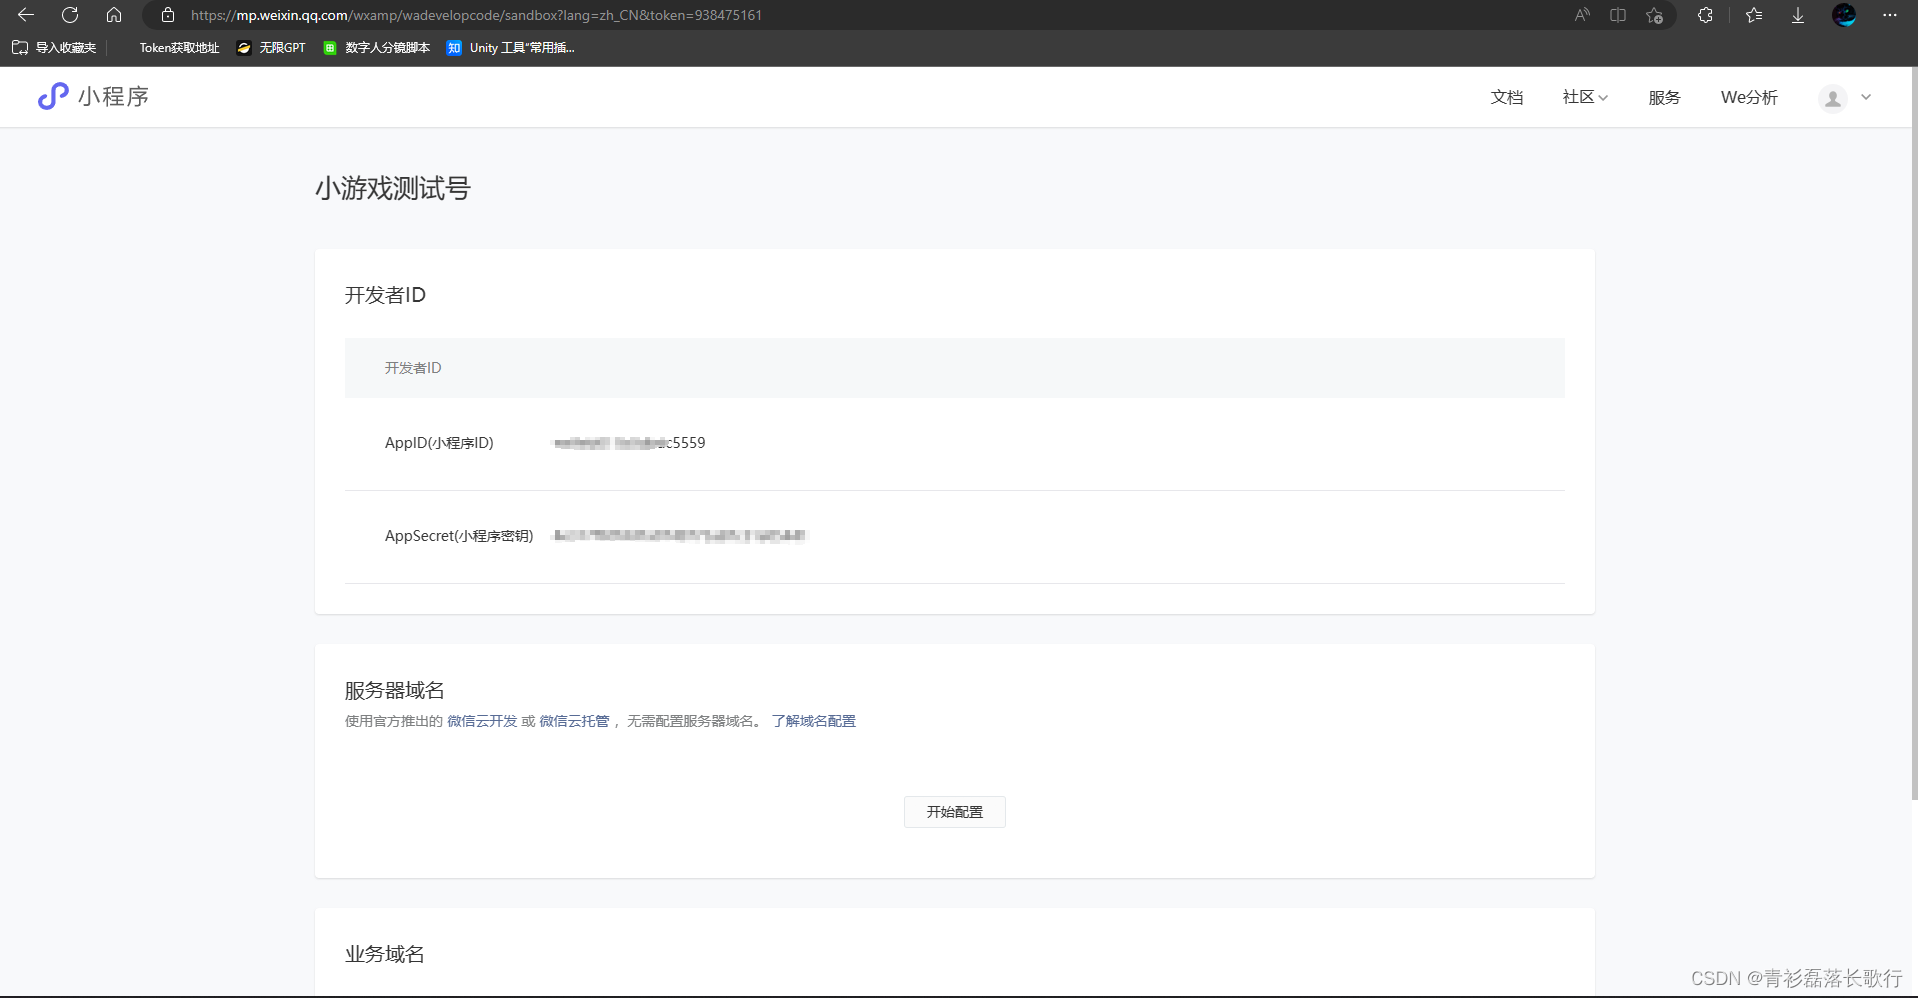The width and height of the screenshot is (1918, 998).
Task: Open the We分析 menu item
Action: click(1749, 97)
